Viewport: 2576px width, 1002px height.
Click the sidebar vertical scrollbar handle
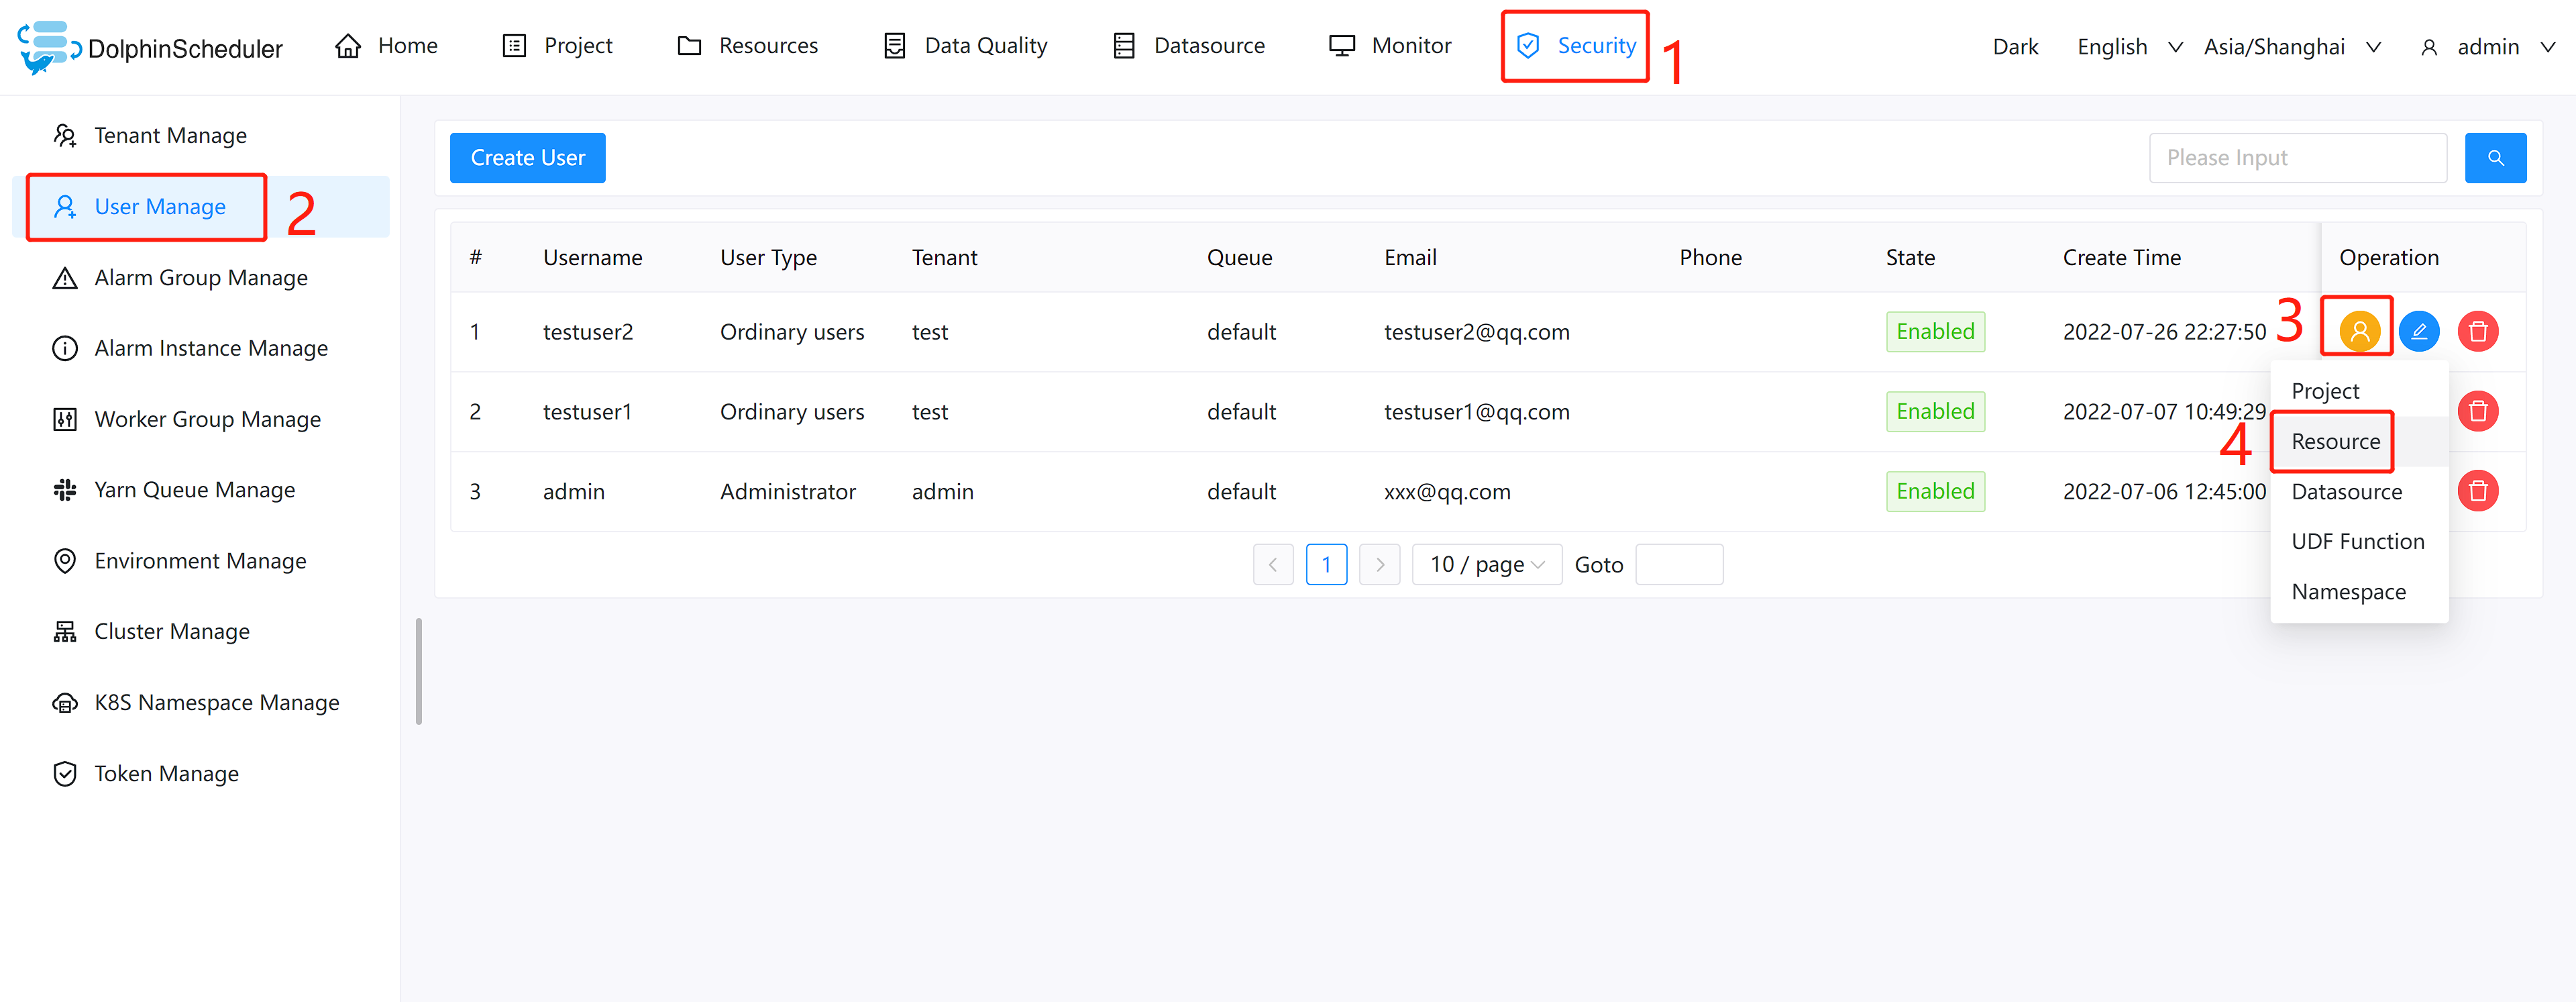point(419,670)
